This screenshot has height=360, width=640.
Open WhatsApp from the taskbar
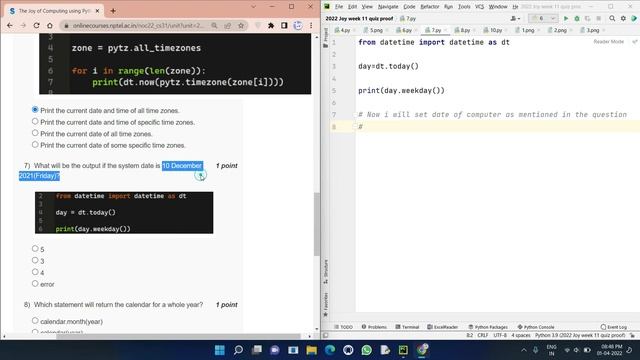367,350
